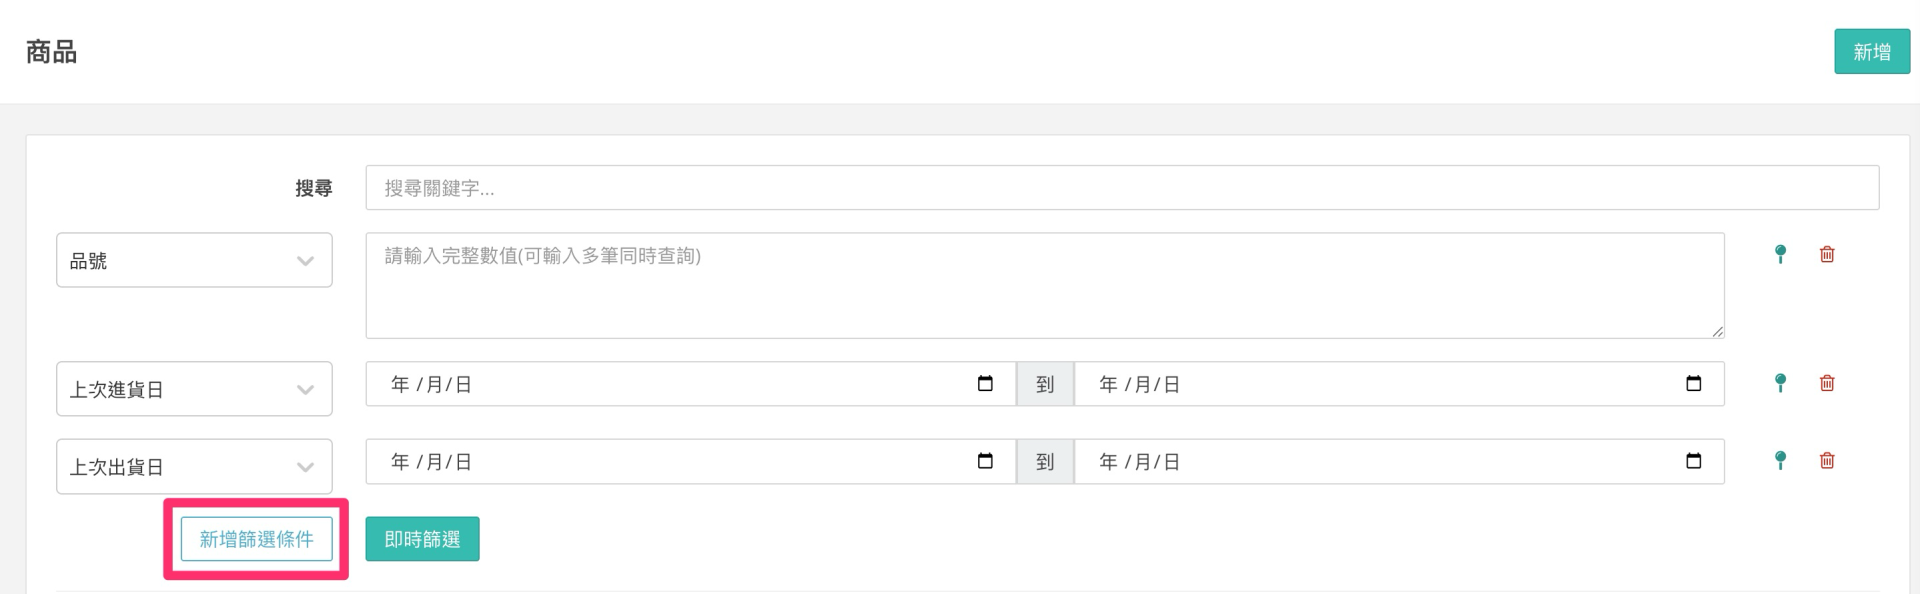
Task: Open calendar picker for 上次出貨日 start date
Action: 985,461
